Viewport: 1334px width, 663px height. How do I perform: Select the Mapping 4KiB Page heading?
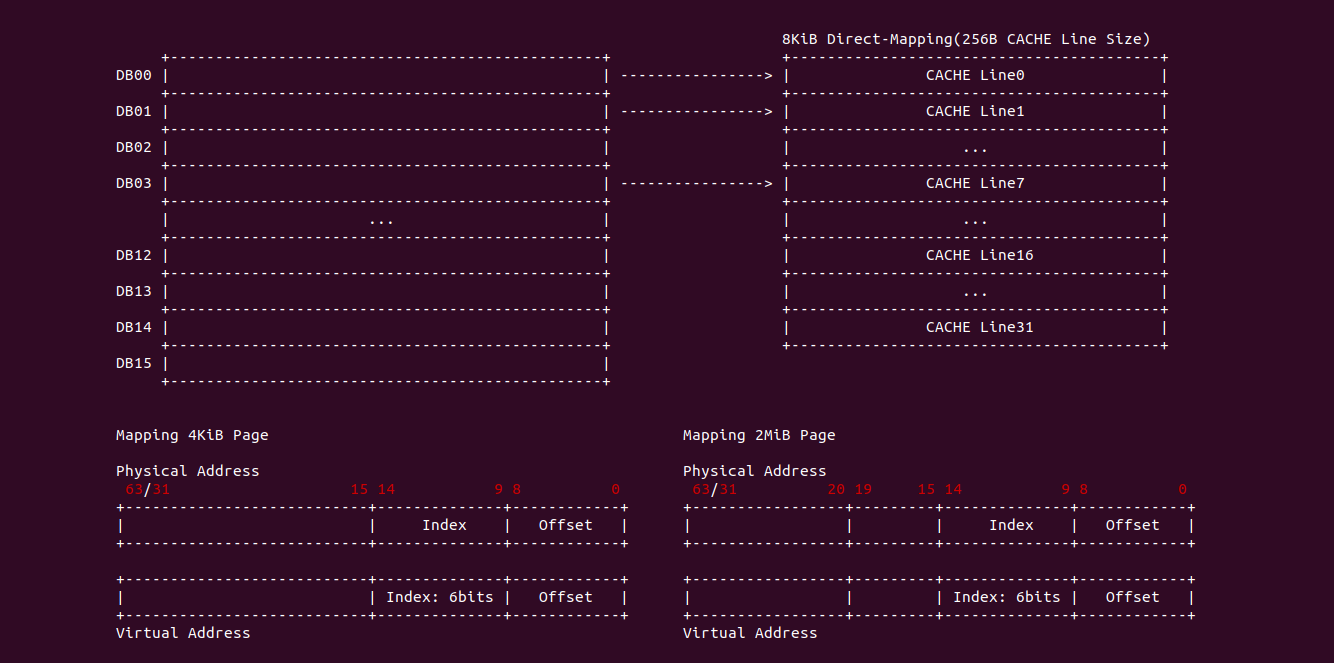tap(192, 435)
